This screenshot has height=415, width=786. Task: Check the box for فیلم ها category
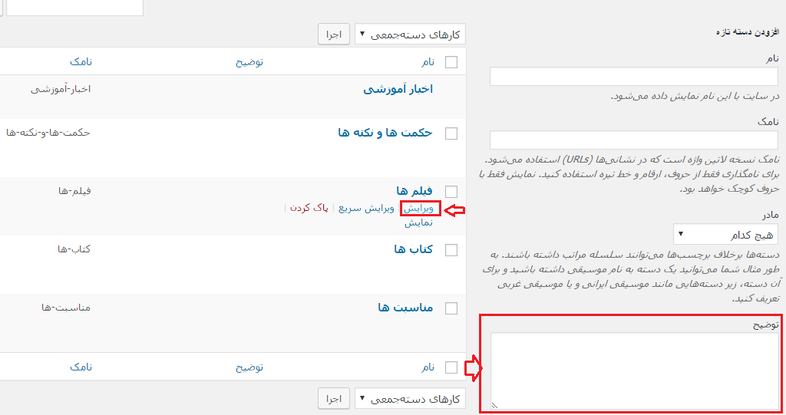point(451,191)
